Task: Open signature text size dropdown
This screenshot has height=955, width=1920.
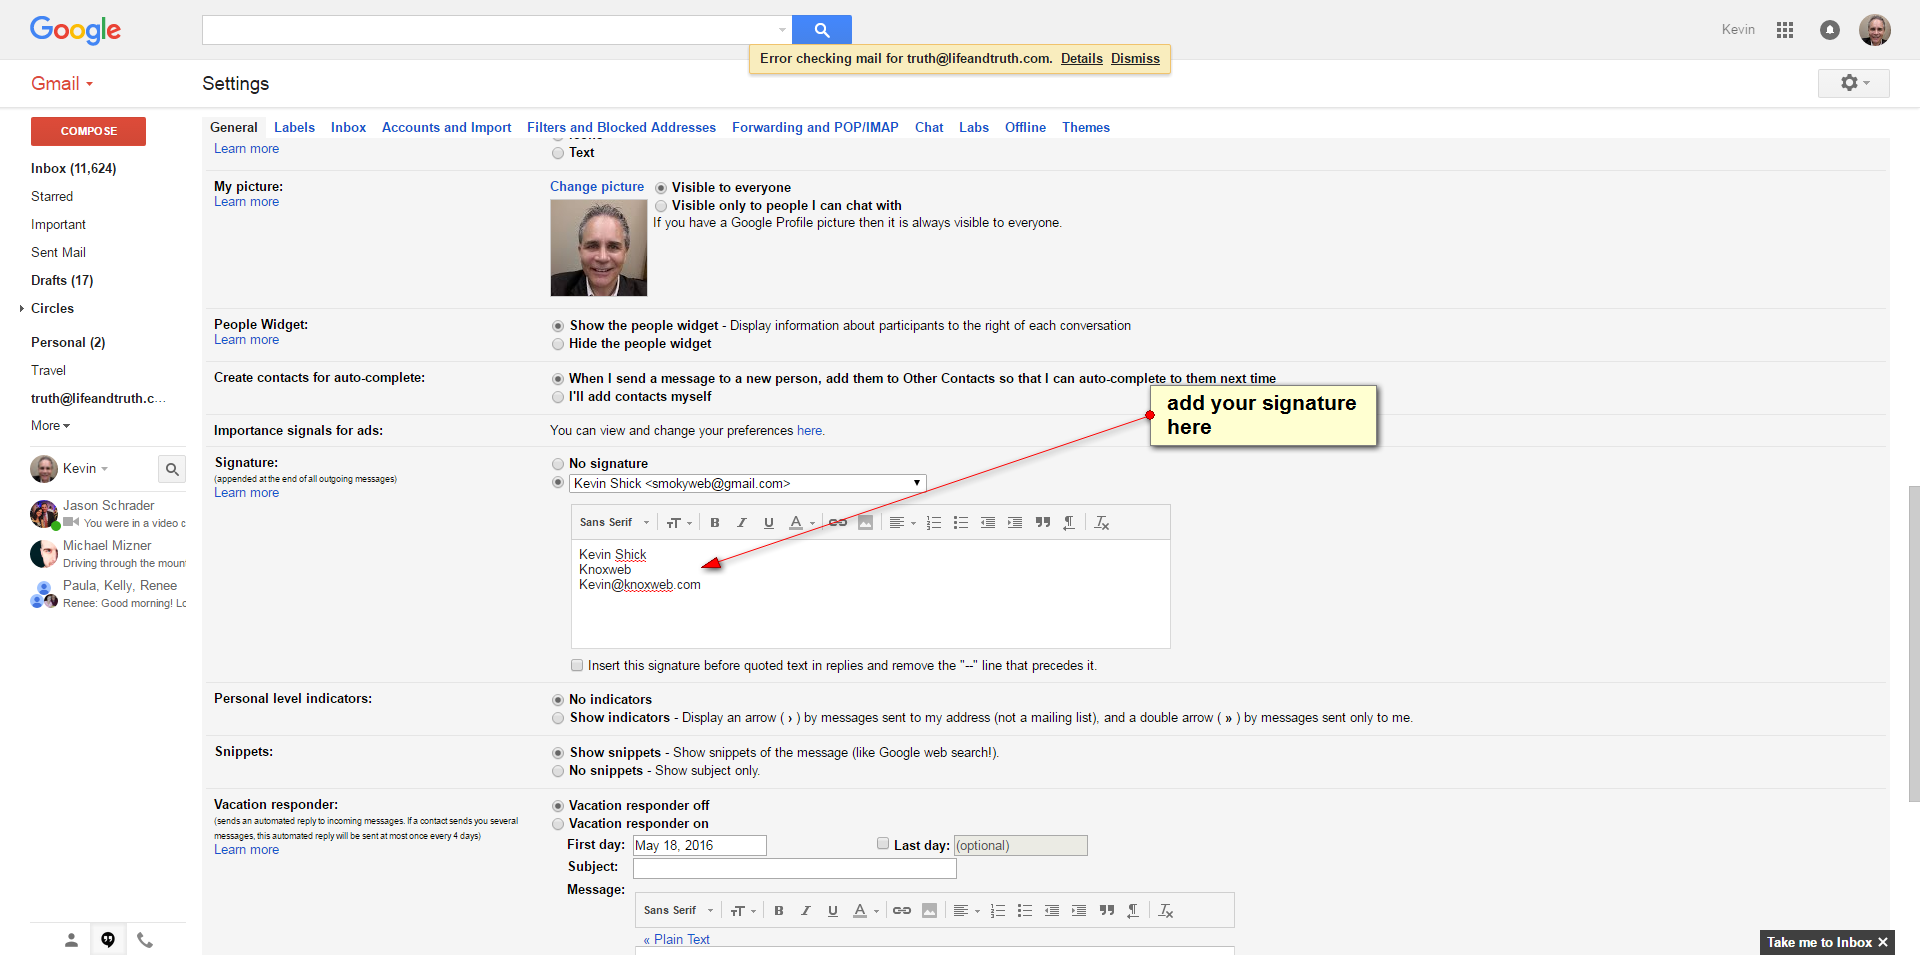Action: point(679,522)
